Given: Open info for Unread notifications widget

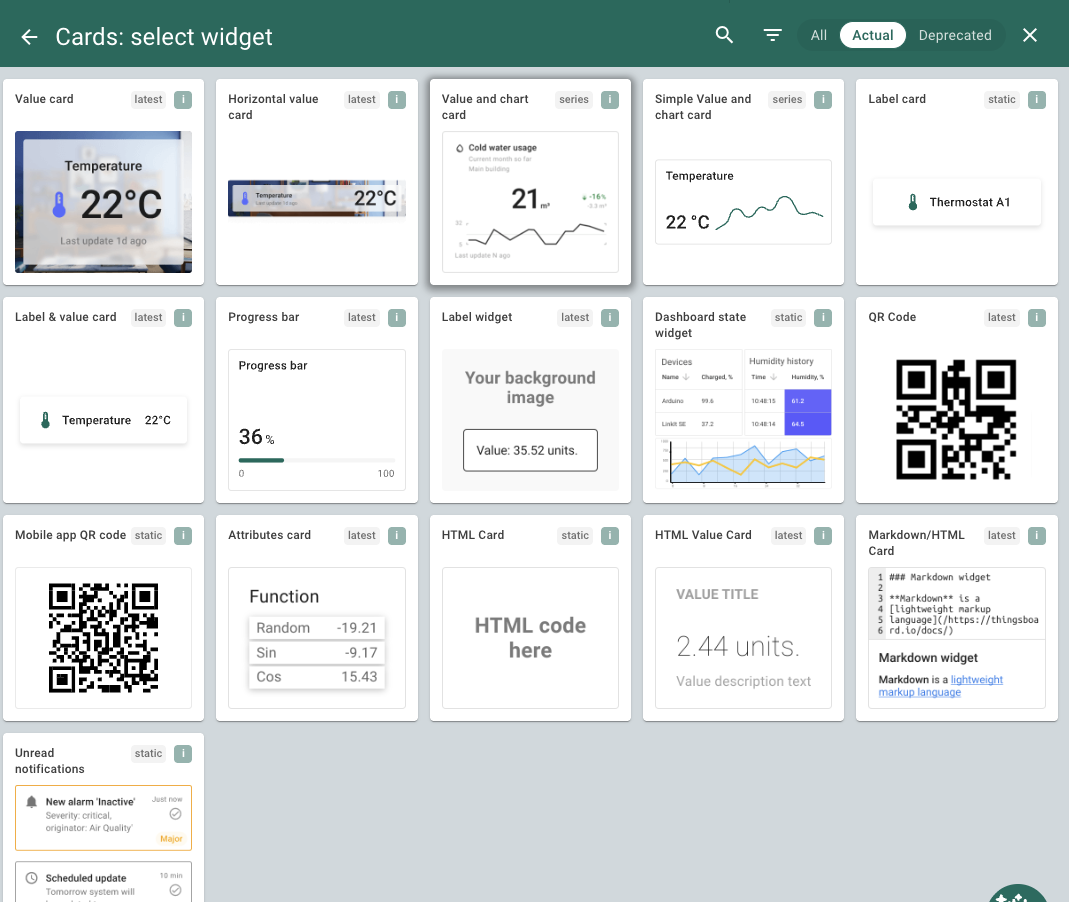Looking at the screenshot, I should (183, 754).
